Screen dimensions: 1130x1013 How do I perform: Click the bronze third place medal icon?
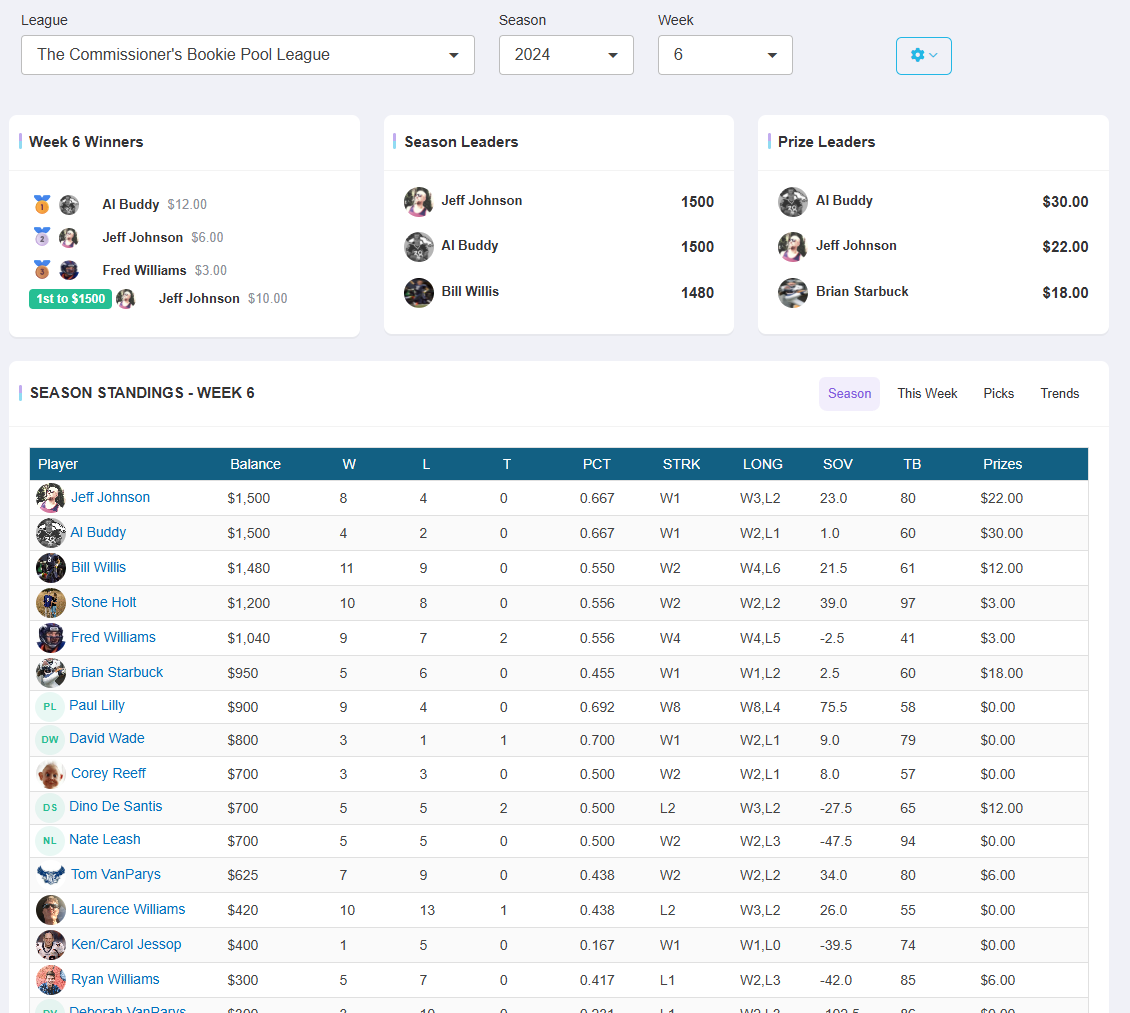tap(40, 270)
